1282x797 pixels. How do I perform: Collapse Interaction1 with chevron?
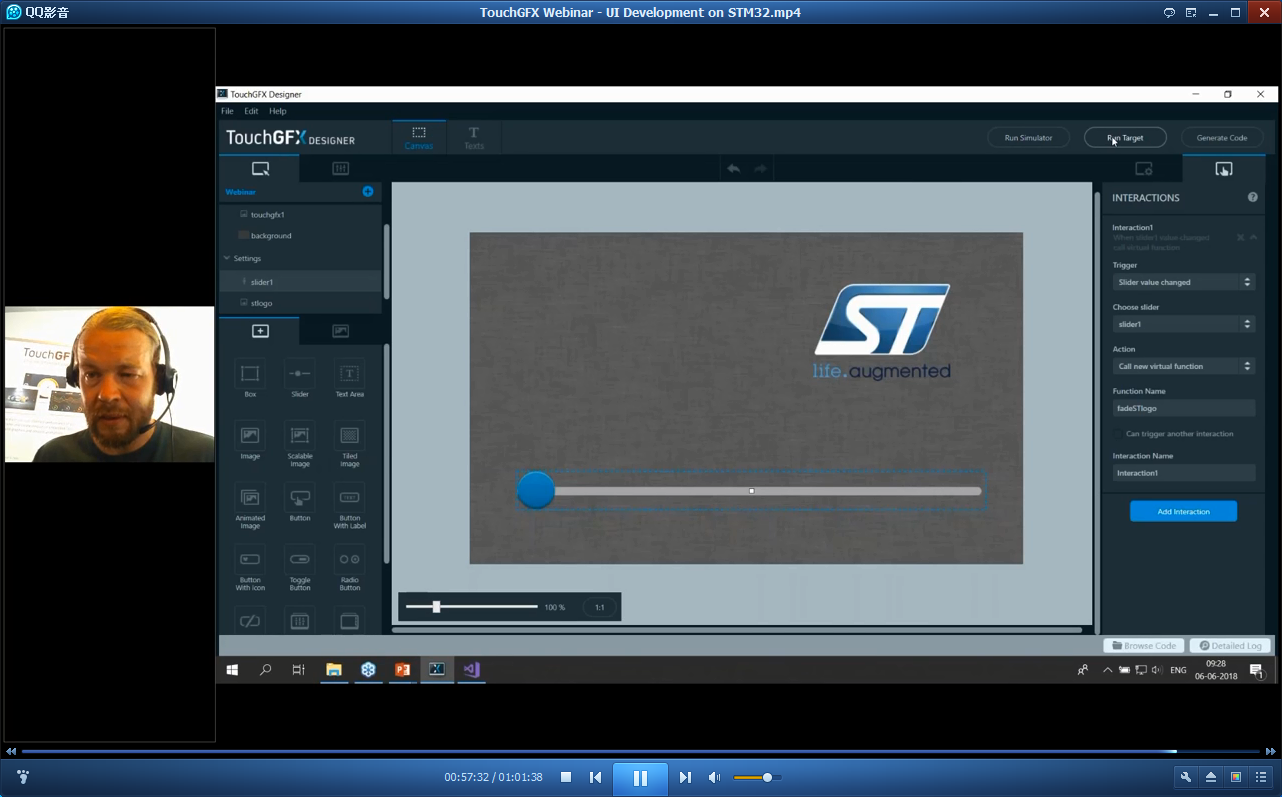(1253, 237)
